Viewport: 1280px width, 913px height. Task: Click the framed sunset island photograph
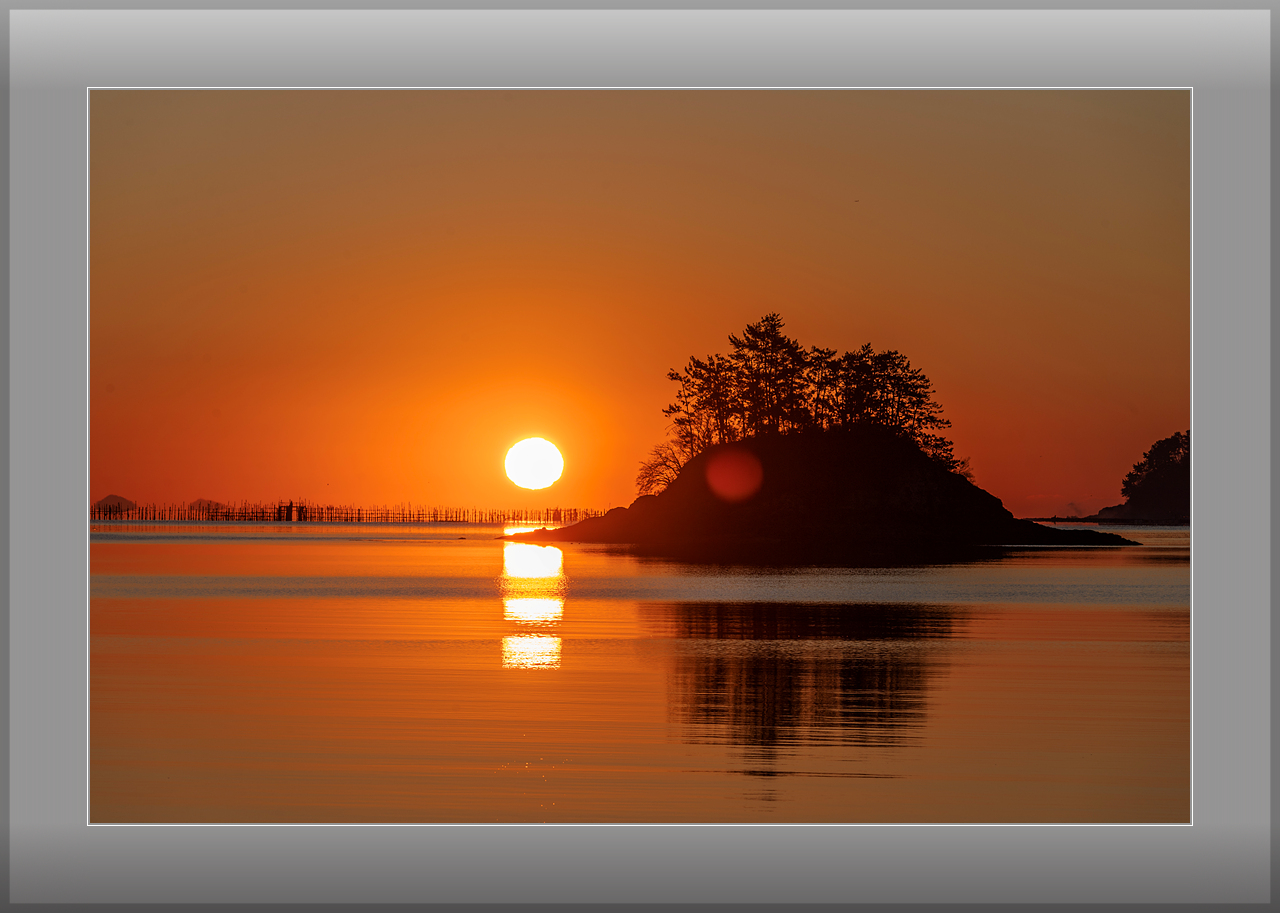[640, 456]
